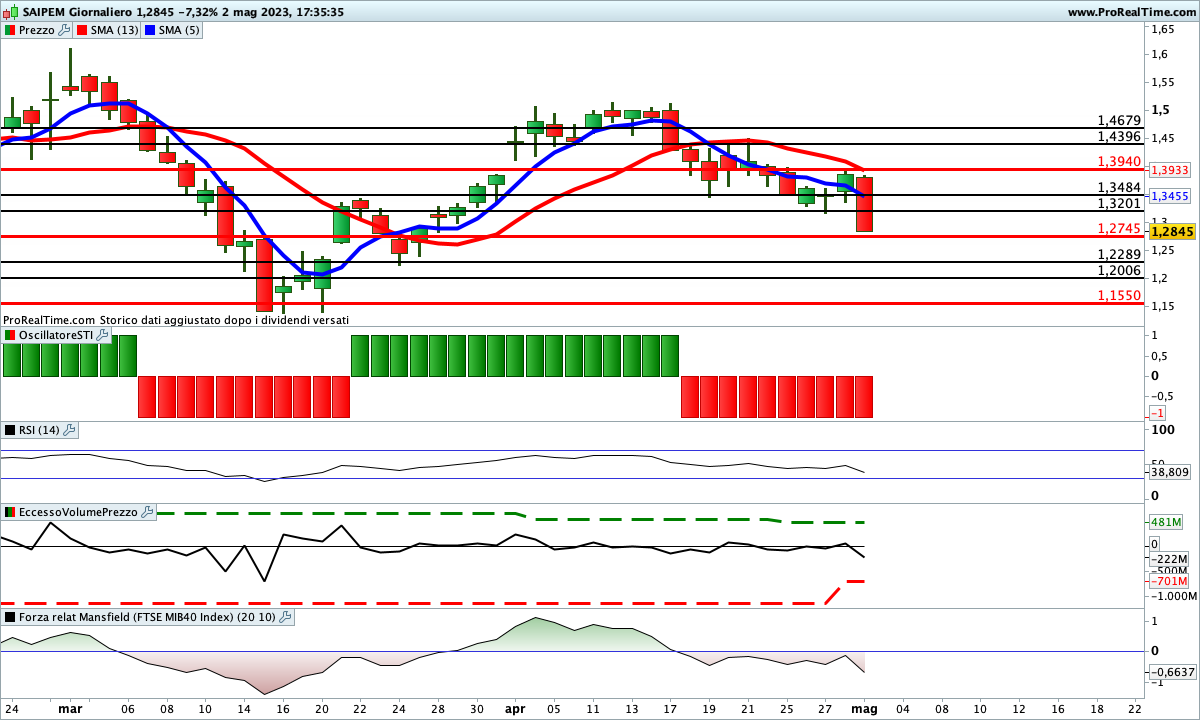Click the 1,3201 level label
This screenshot has height=720, width=1200.
pos(1119,203)
